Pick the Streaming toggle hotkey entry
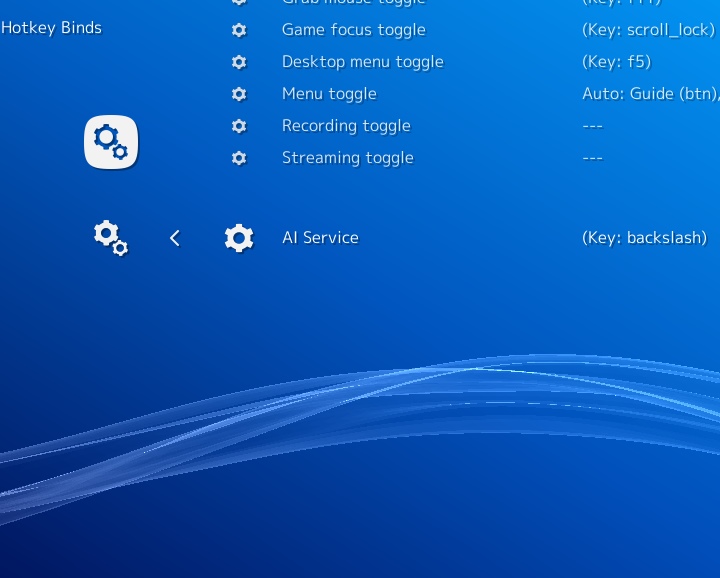Image resolution: width=720 pixels, height=578 pixels. coord(347,158)
